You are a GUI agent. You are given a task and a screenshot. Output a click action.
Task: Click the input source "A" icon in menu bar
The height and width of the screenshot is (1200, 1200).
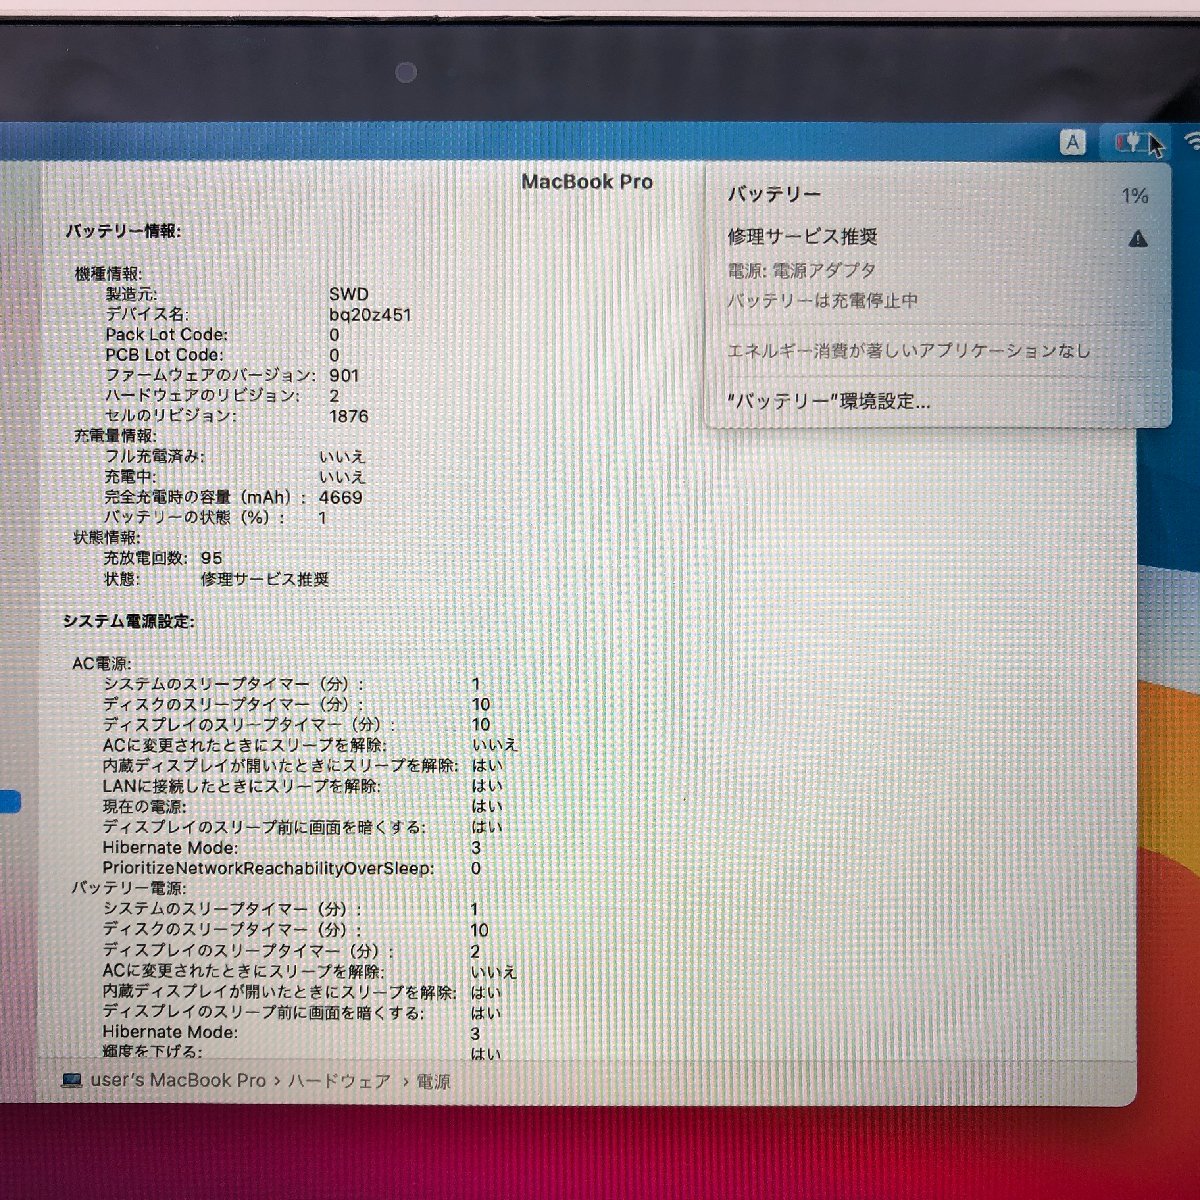pos(1073,142)
